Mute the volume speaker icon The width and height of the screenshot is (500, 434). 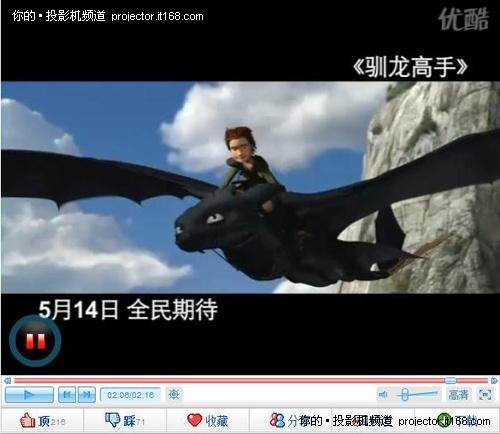(x=383, y=395)
